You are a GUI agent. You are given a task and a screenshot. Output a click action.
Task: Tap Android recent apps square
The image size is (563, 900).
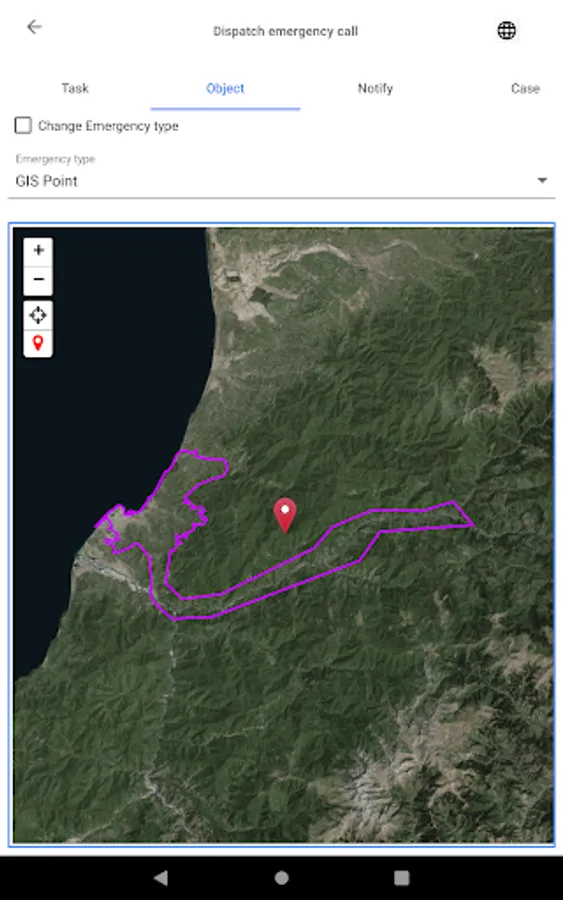[402, 877]
